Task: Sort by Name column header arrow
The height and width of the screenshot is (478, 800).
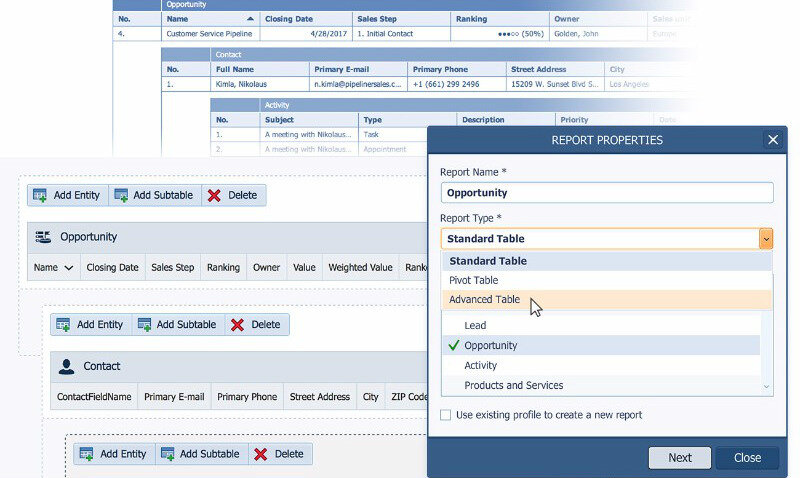Action: point(248,19)
